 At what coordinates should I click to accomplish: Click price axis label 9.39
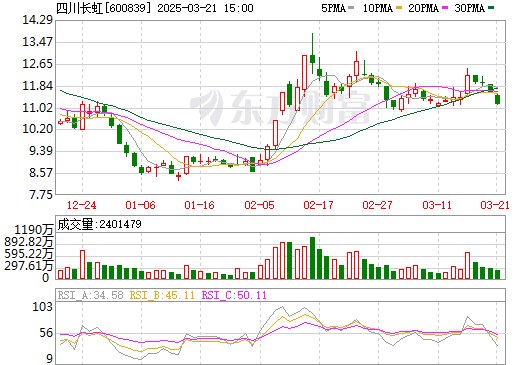point(41,151)
